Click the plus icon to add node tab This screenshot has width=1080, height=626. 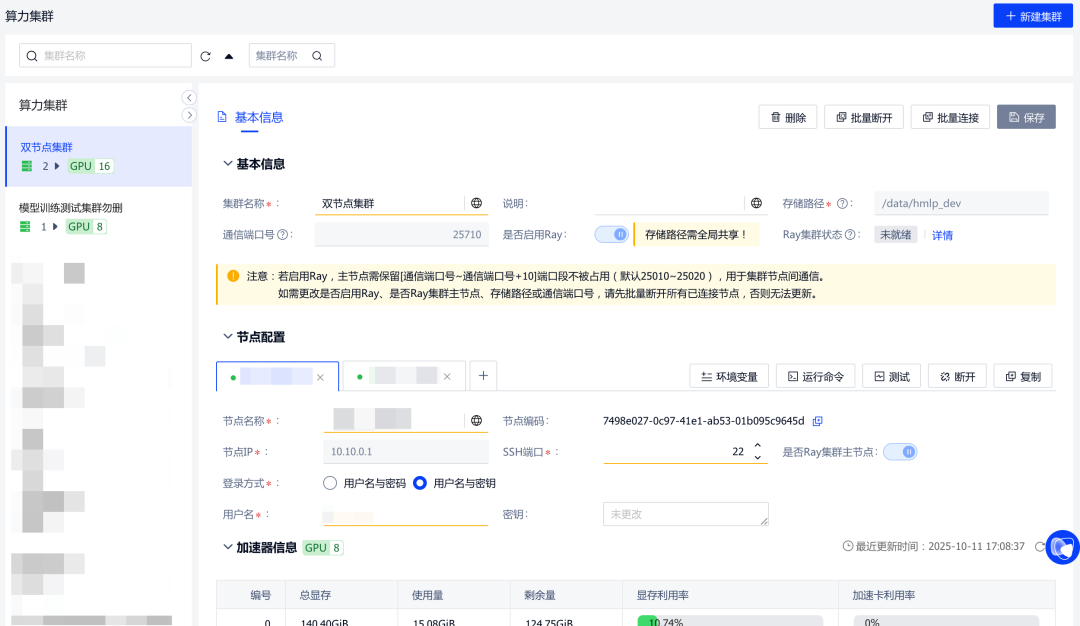pyautogui.click(x=483, y=376)
